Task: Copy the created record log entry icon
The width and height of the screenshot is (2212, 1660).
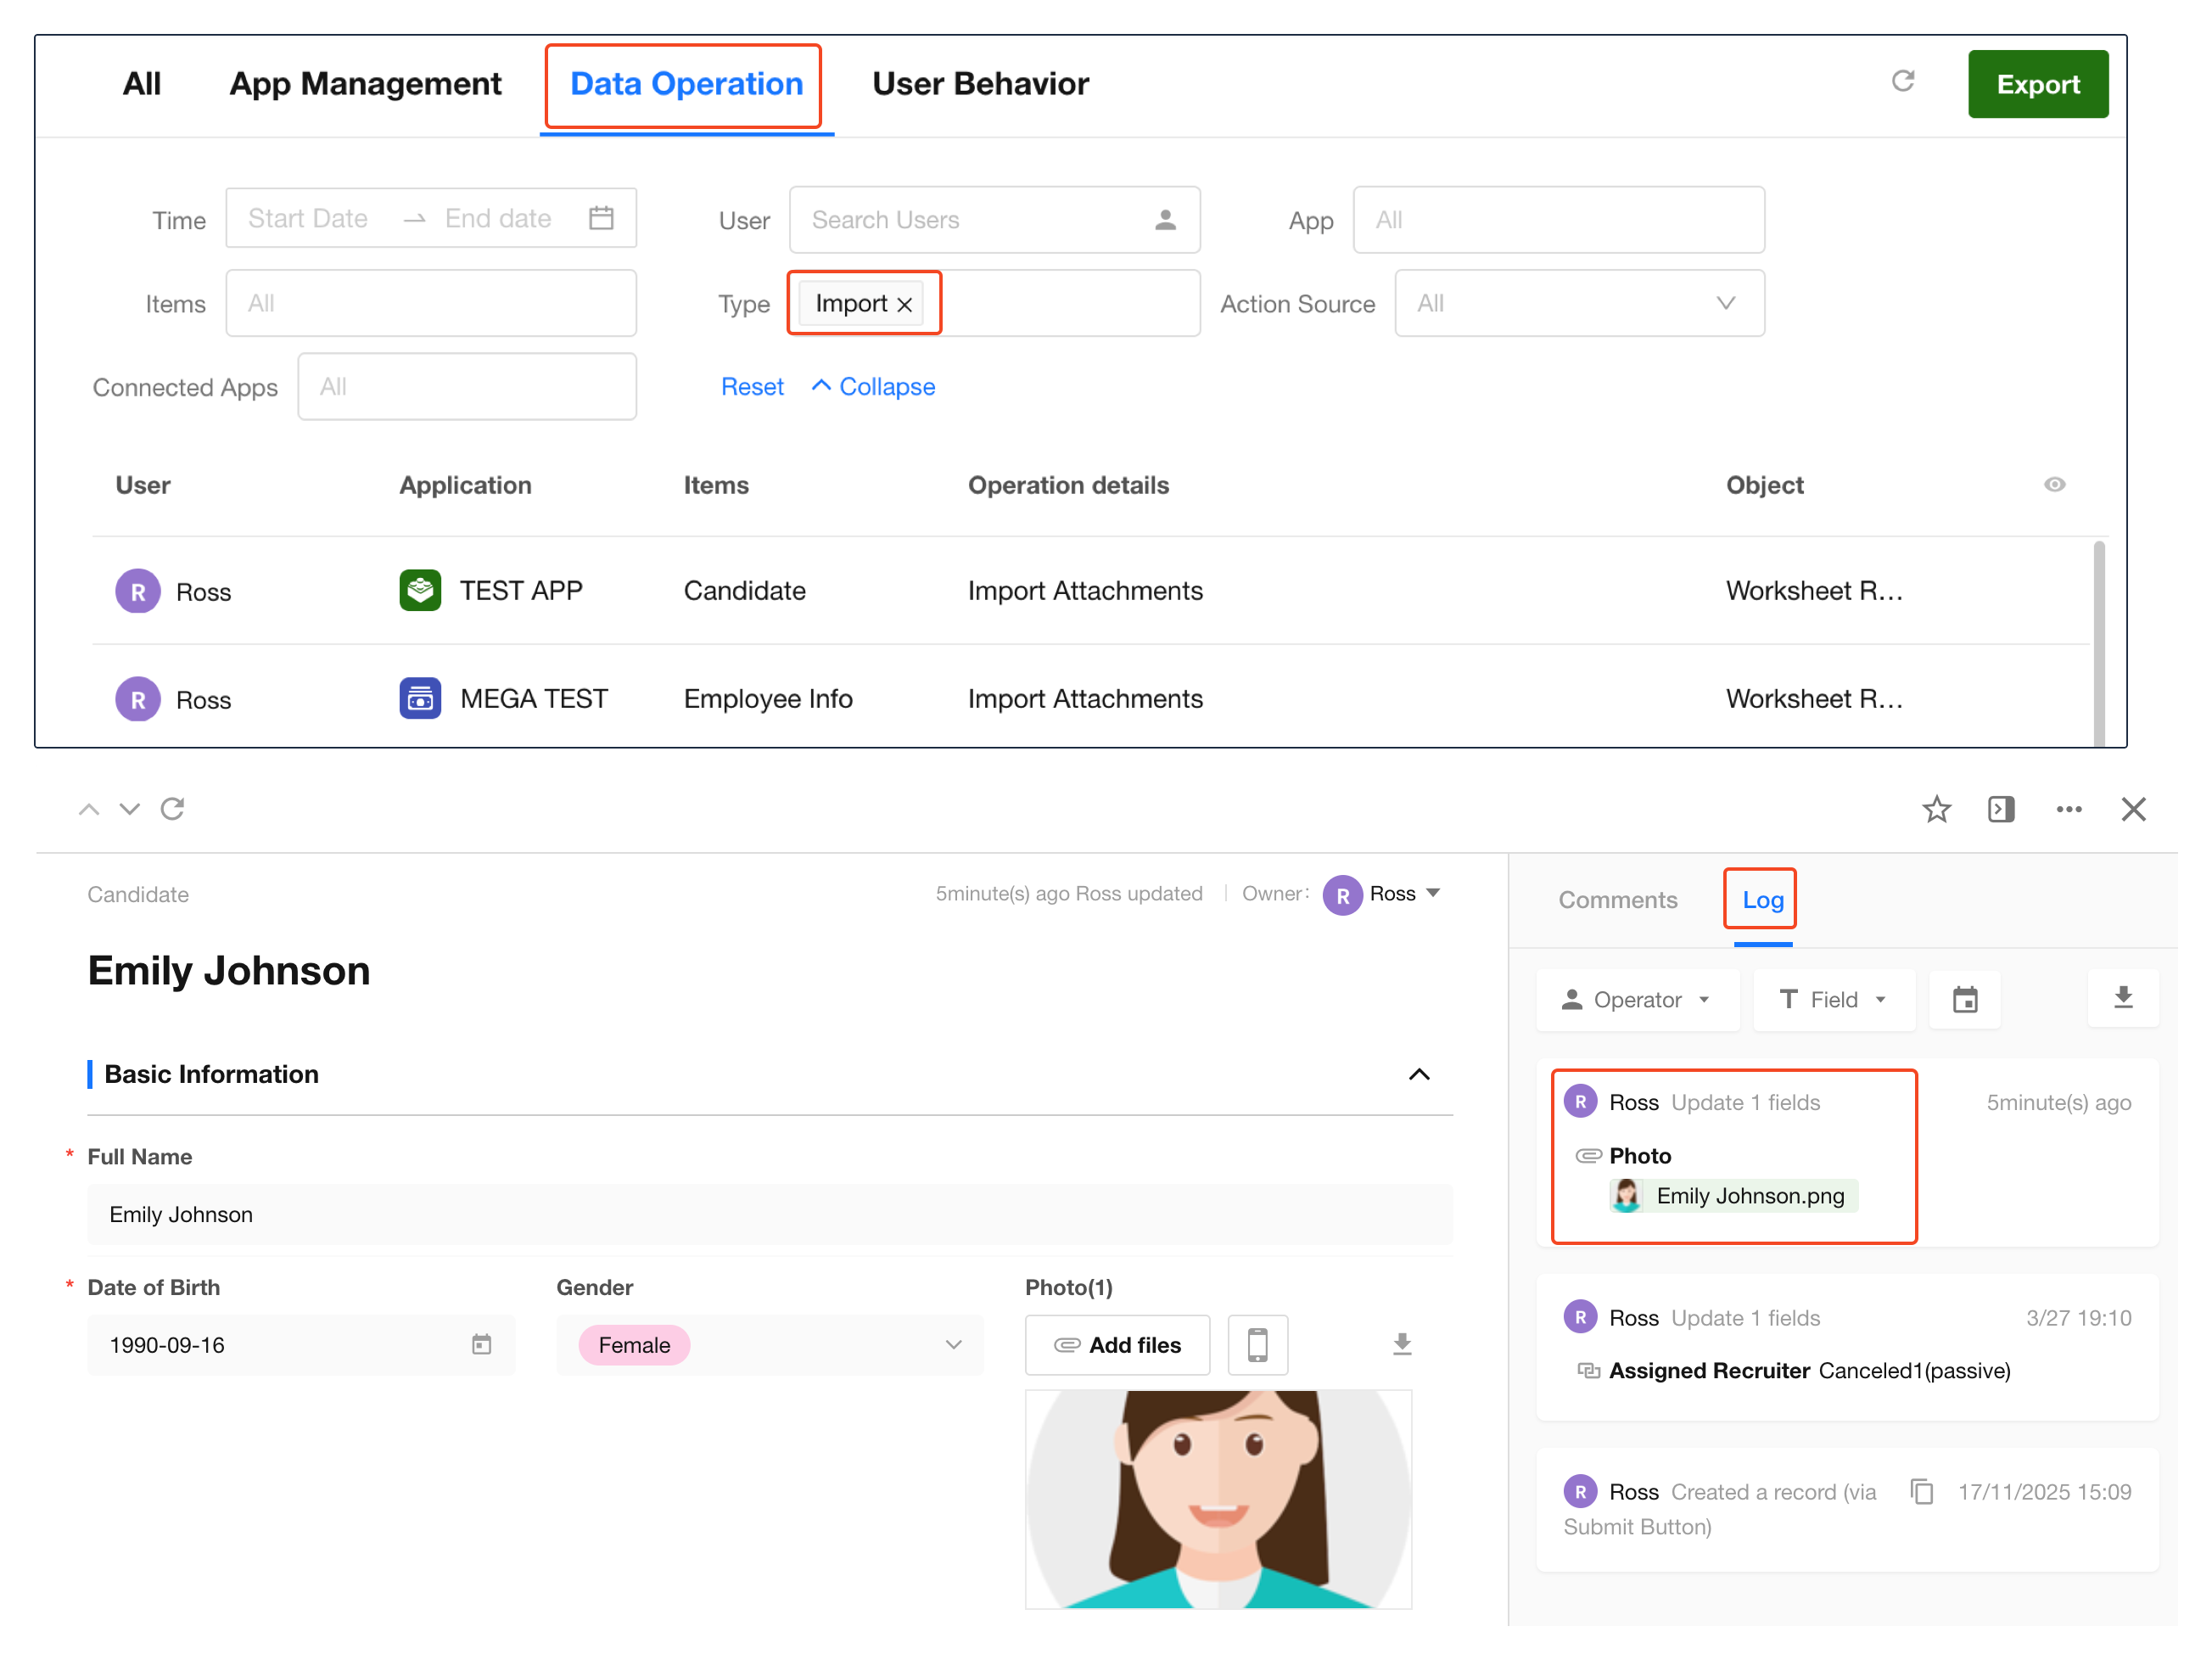Action: coord(1921,1491)
